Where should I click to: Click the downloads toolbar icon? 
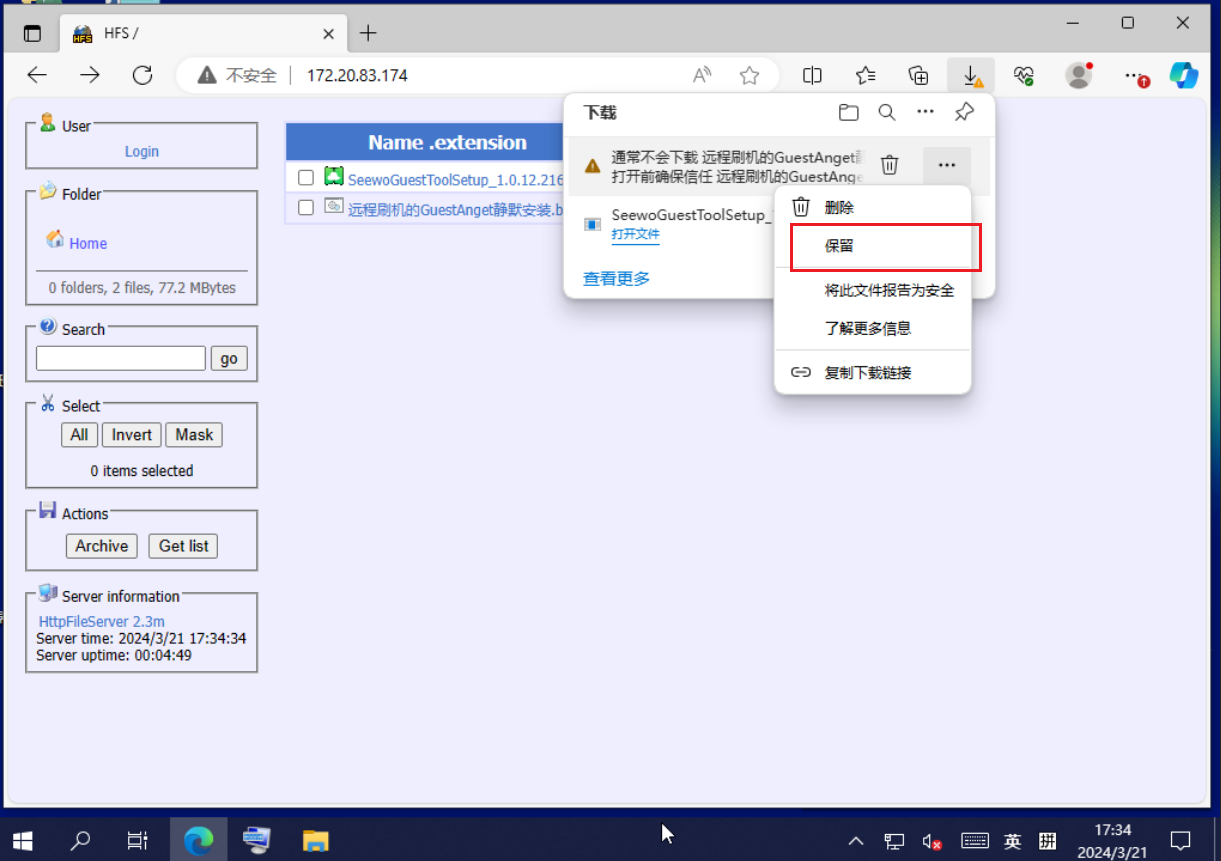(971, 75)
